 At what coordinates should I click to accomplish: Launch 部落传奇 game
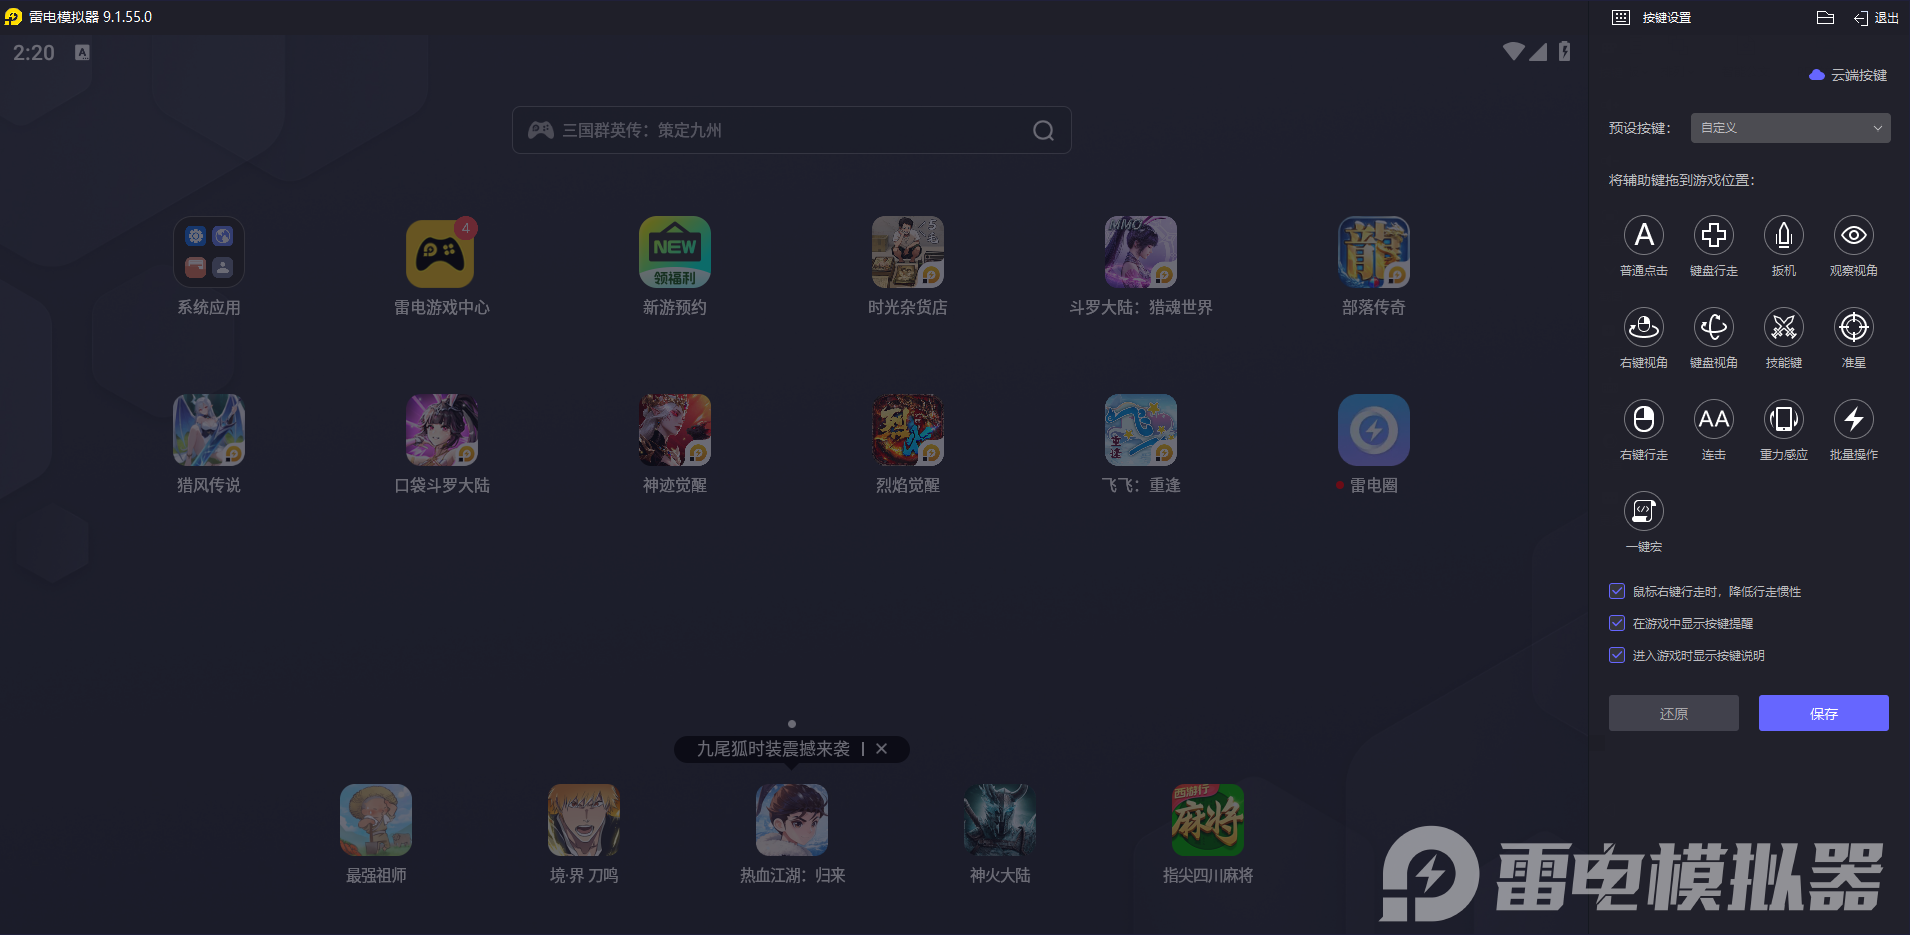click(x=1374, y=252)
